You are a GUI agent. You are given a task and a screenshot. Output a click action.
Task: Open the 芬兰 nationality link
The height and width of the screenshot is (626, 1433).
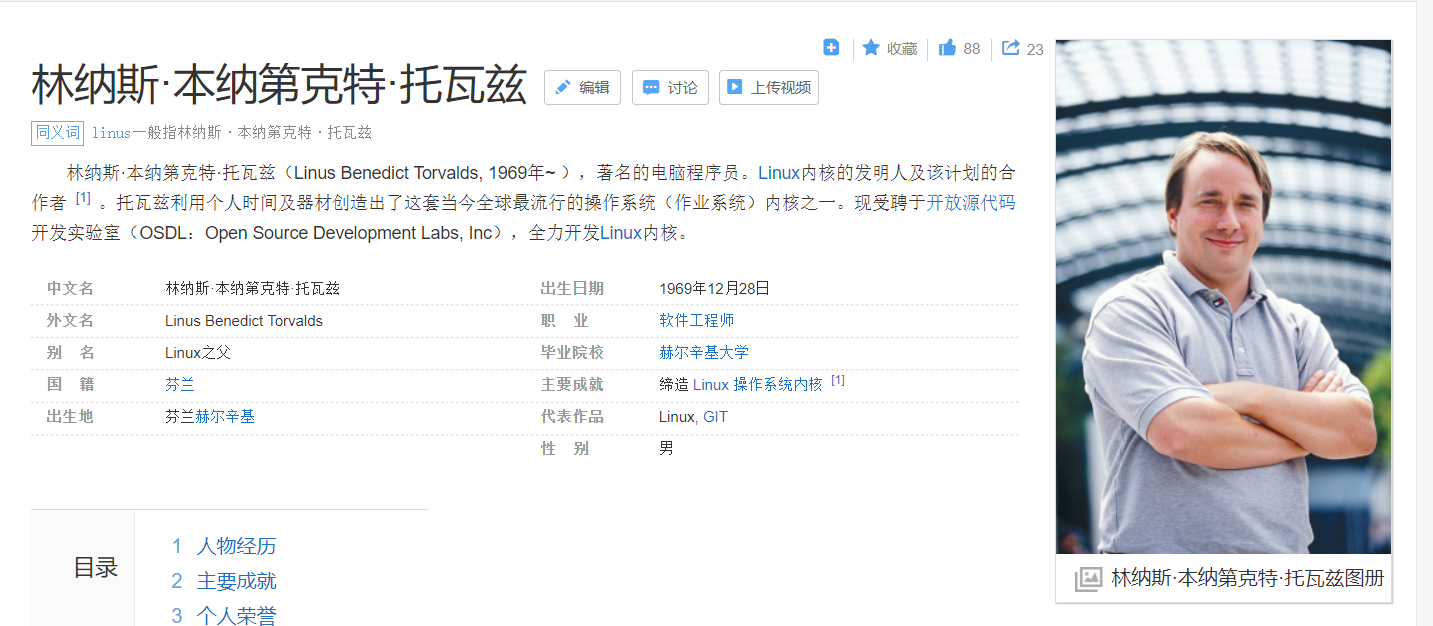(x=180, y=384)
